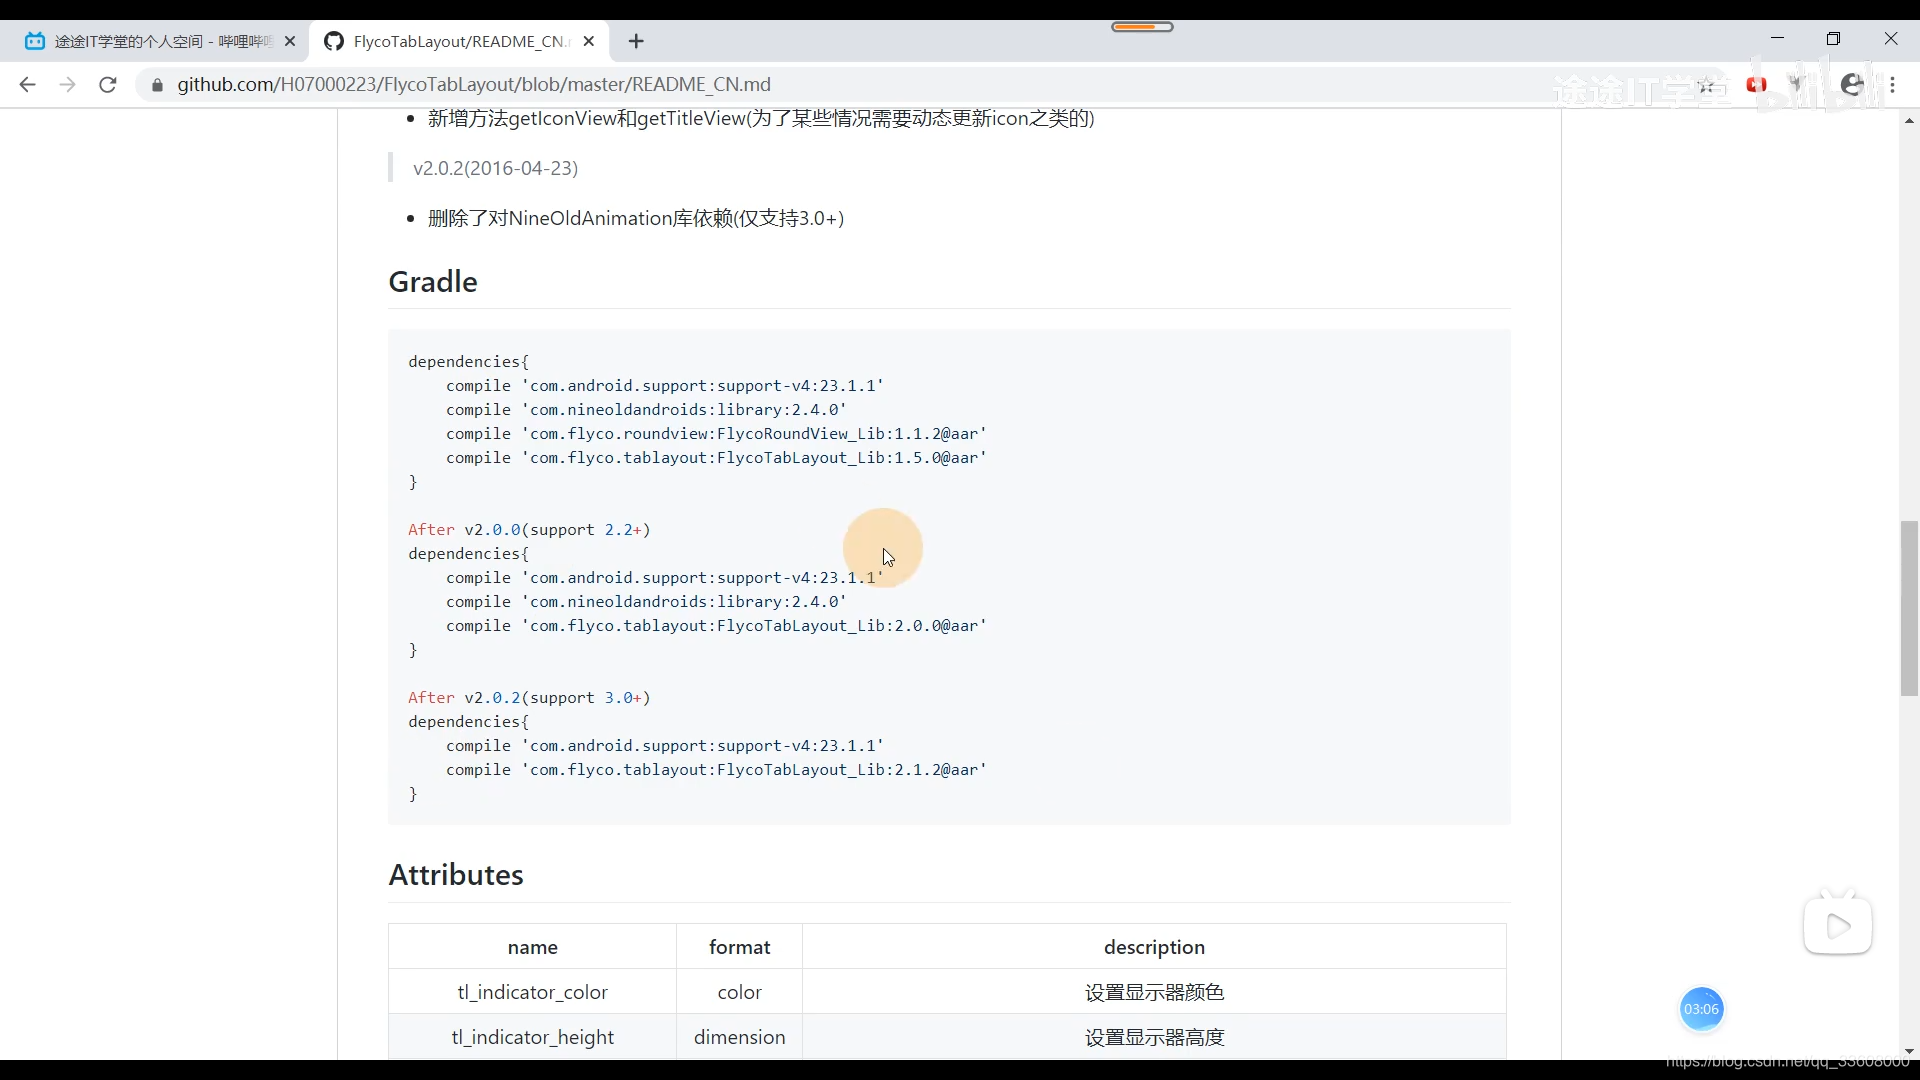This screenshot has width=1920, height=1080.
Task: Click the v2.0.2(2016-04-23) version note
Action: tap(495, 168)
